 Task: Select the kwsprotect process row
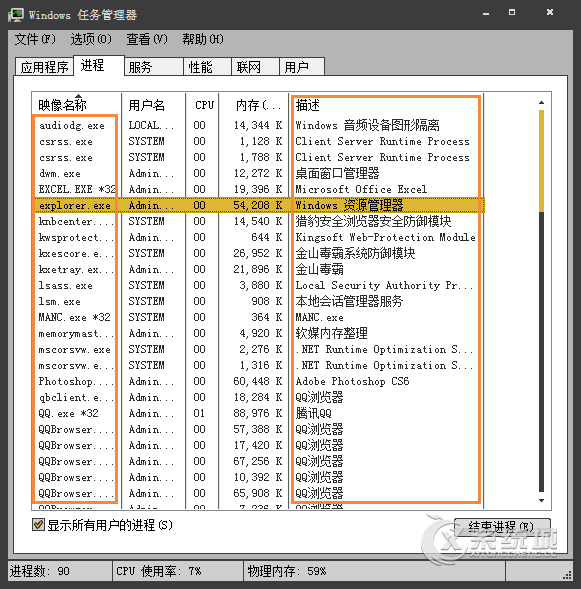[258, 237]
